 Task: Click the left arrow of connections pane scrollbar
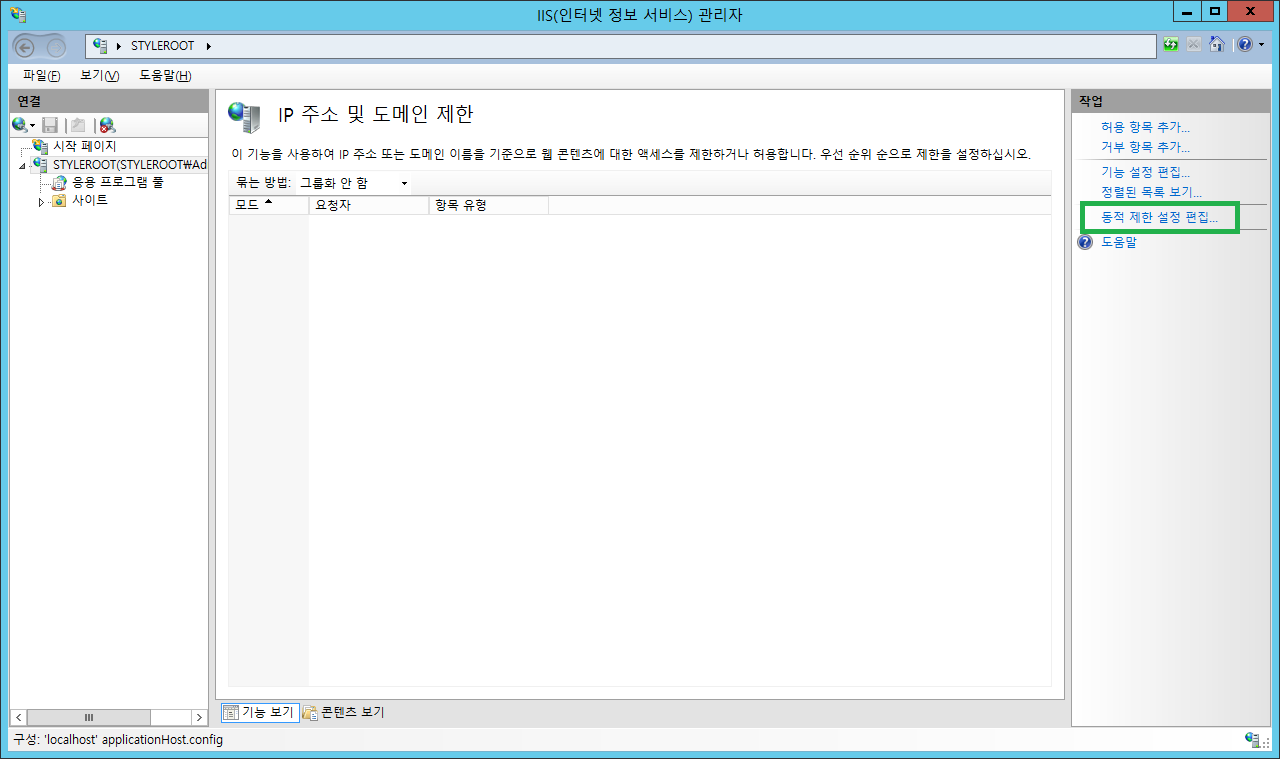coord(19,717)
